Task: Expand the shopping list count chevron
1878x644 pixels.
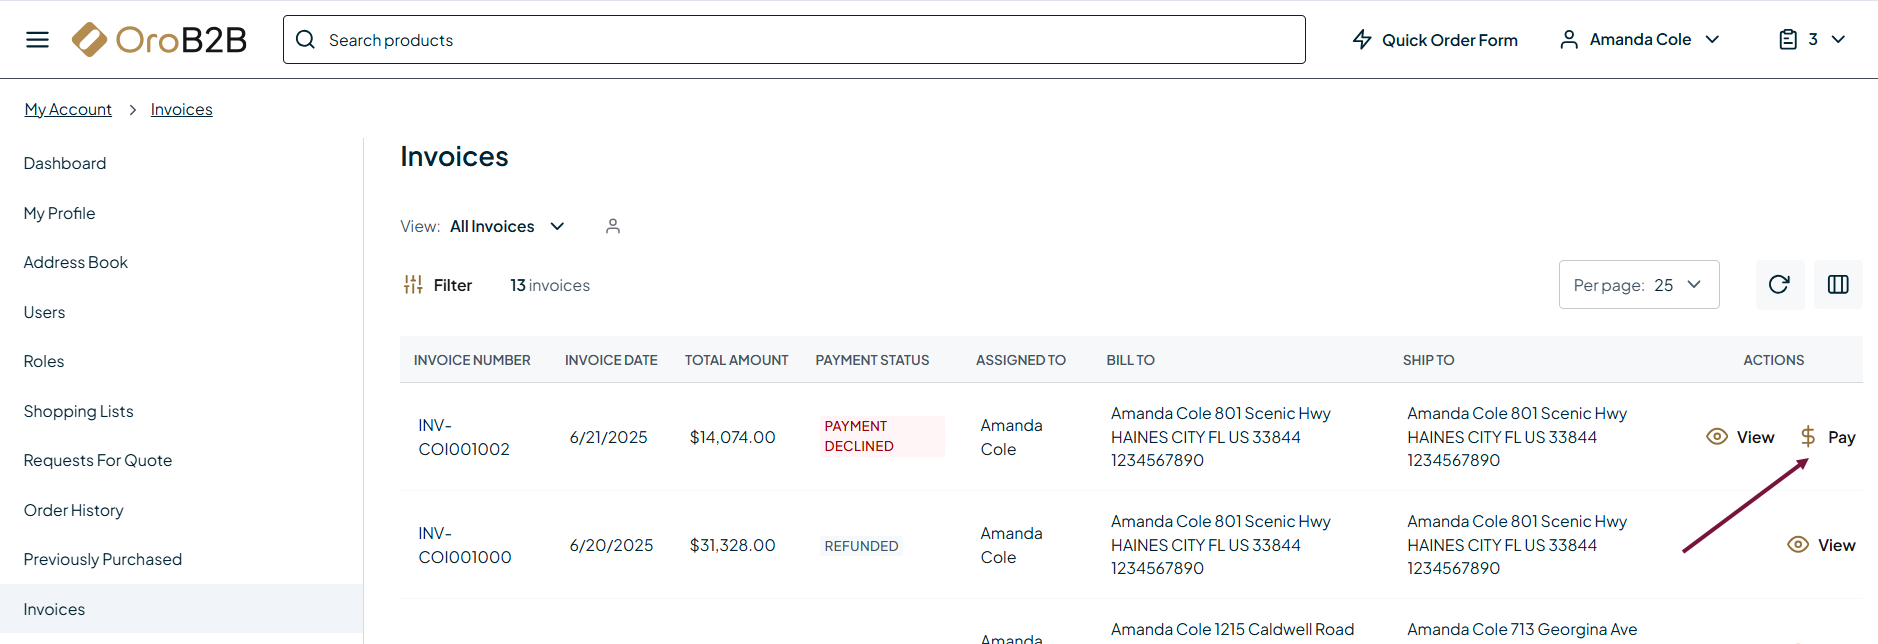Action: coord(1838,40)
